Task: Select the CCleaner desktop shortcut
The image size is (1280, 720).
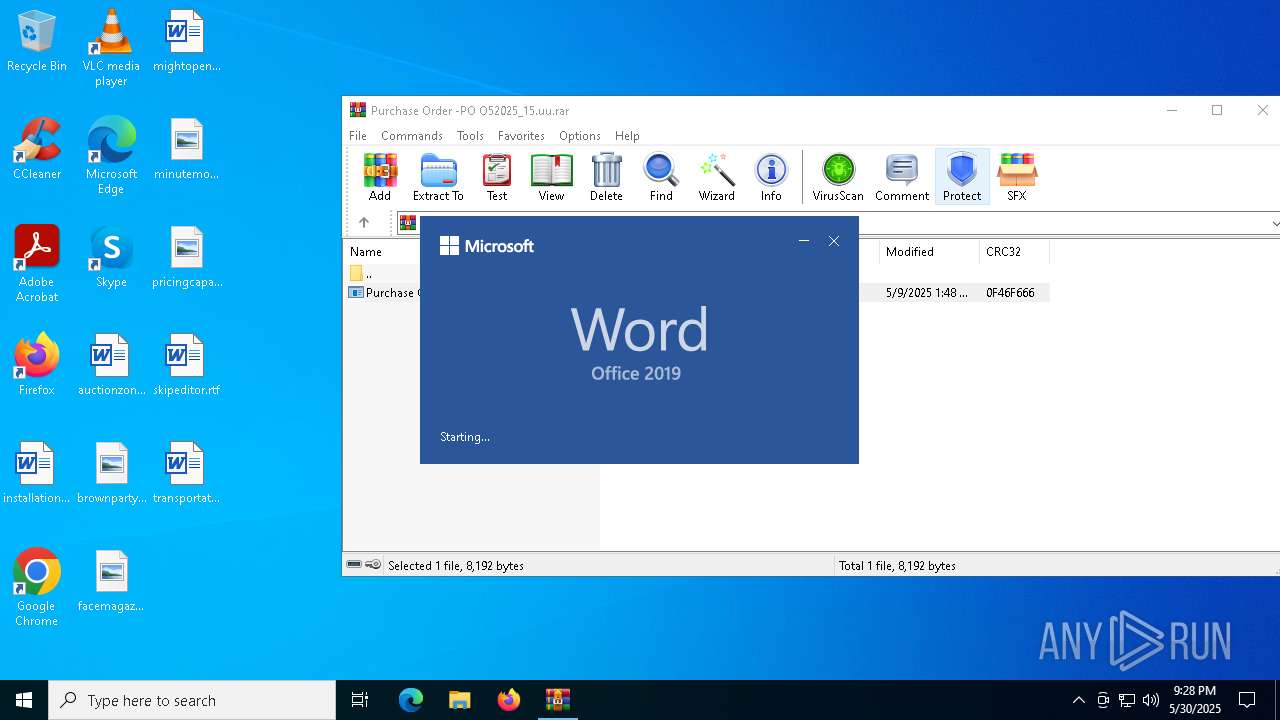Action: tap(37, 150)
